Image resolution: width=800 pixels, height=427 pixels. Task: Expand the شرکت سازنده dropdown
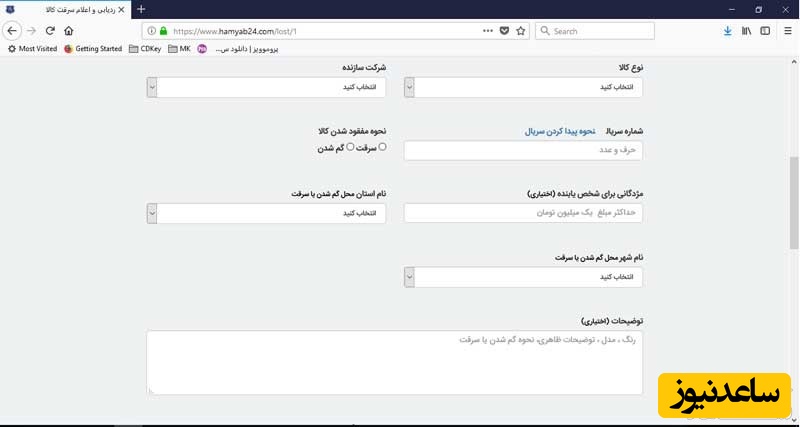[252, 88]
